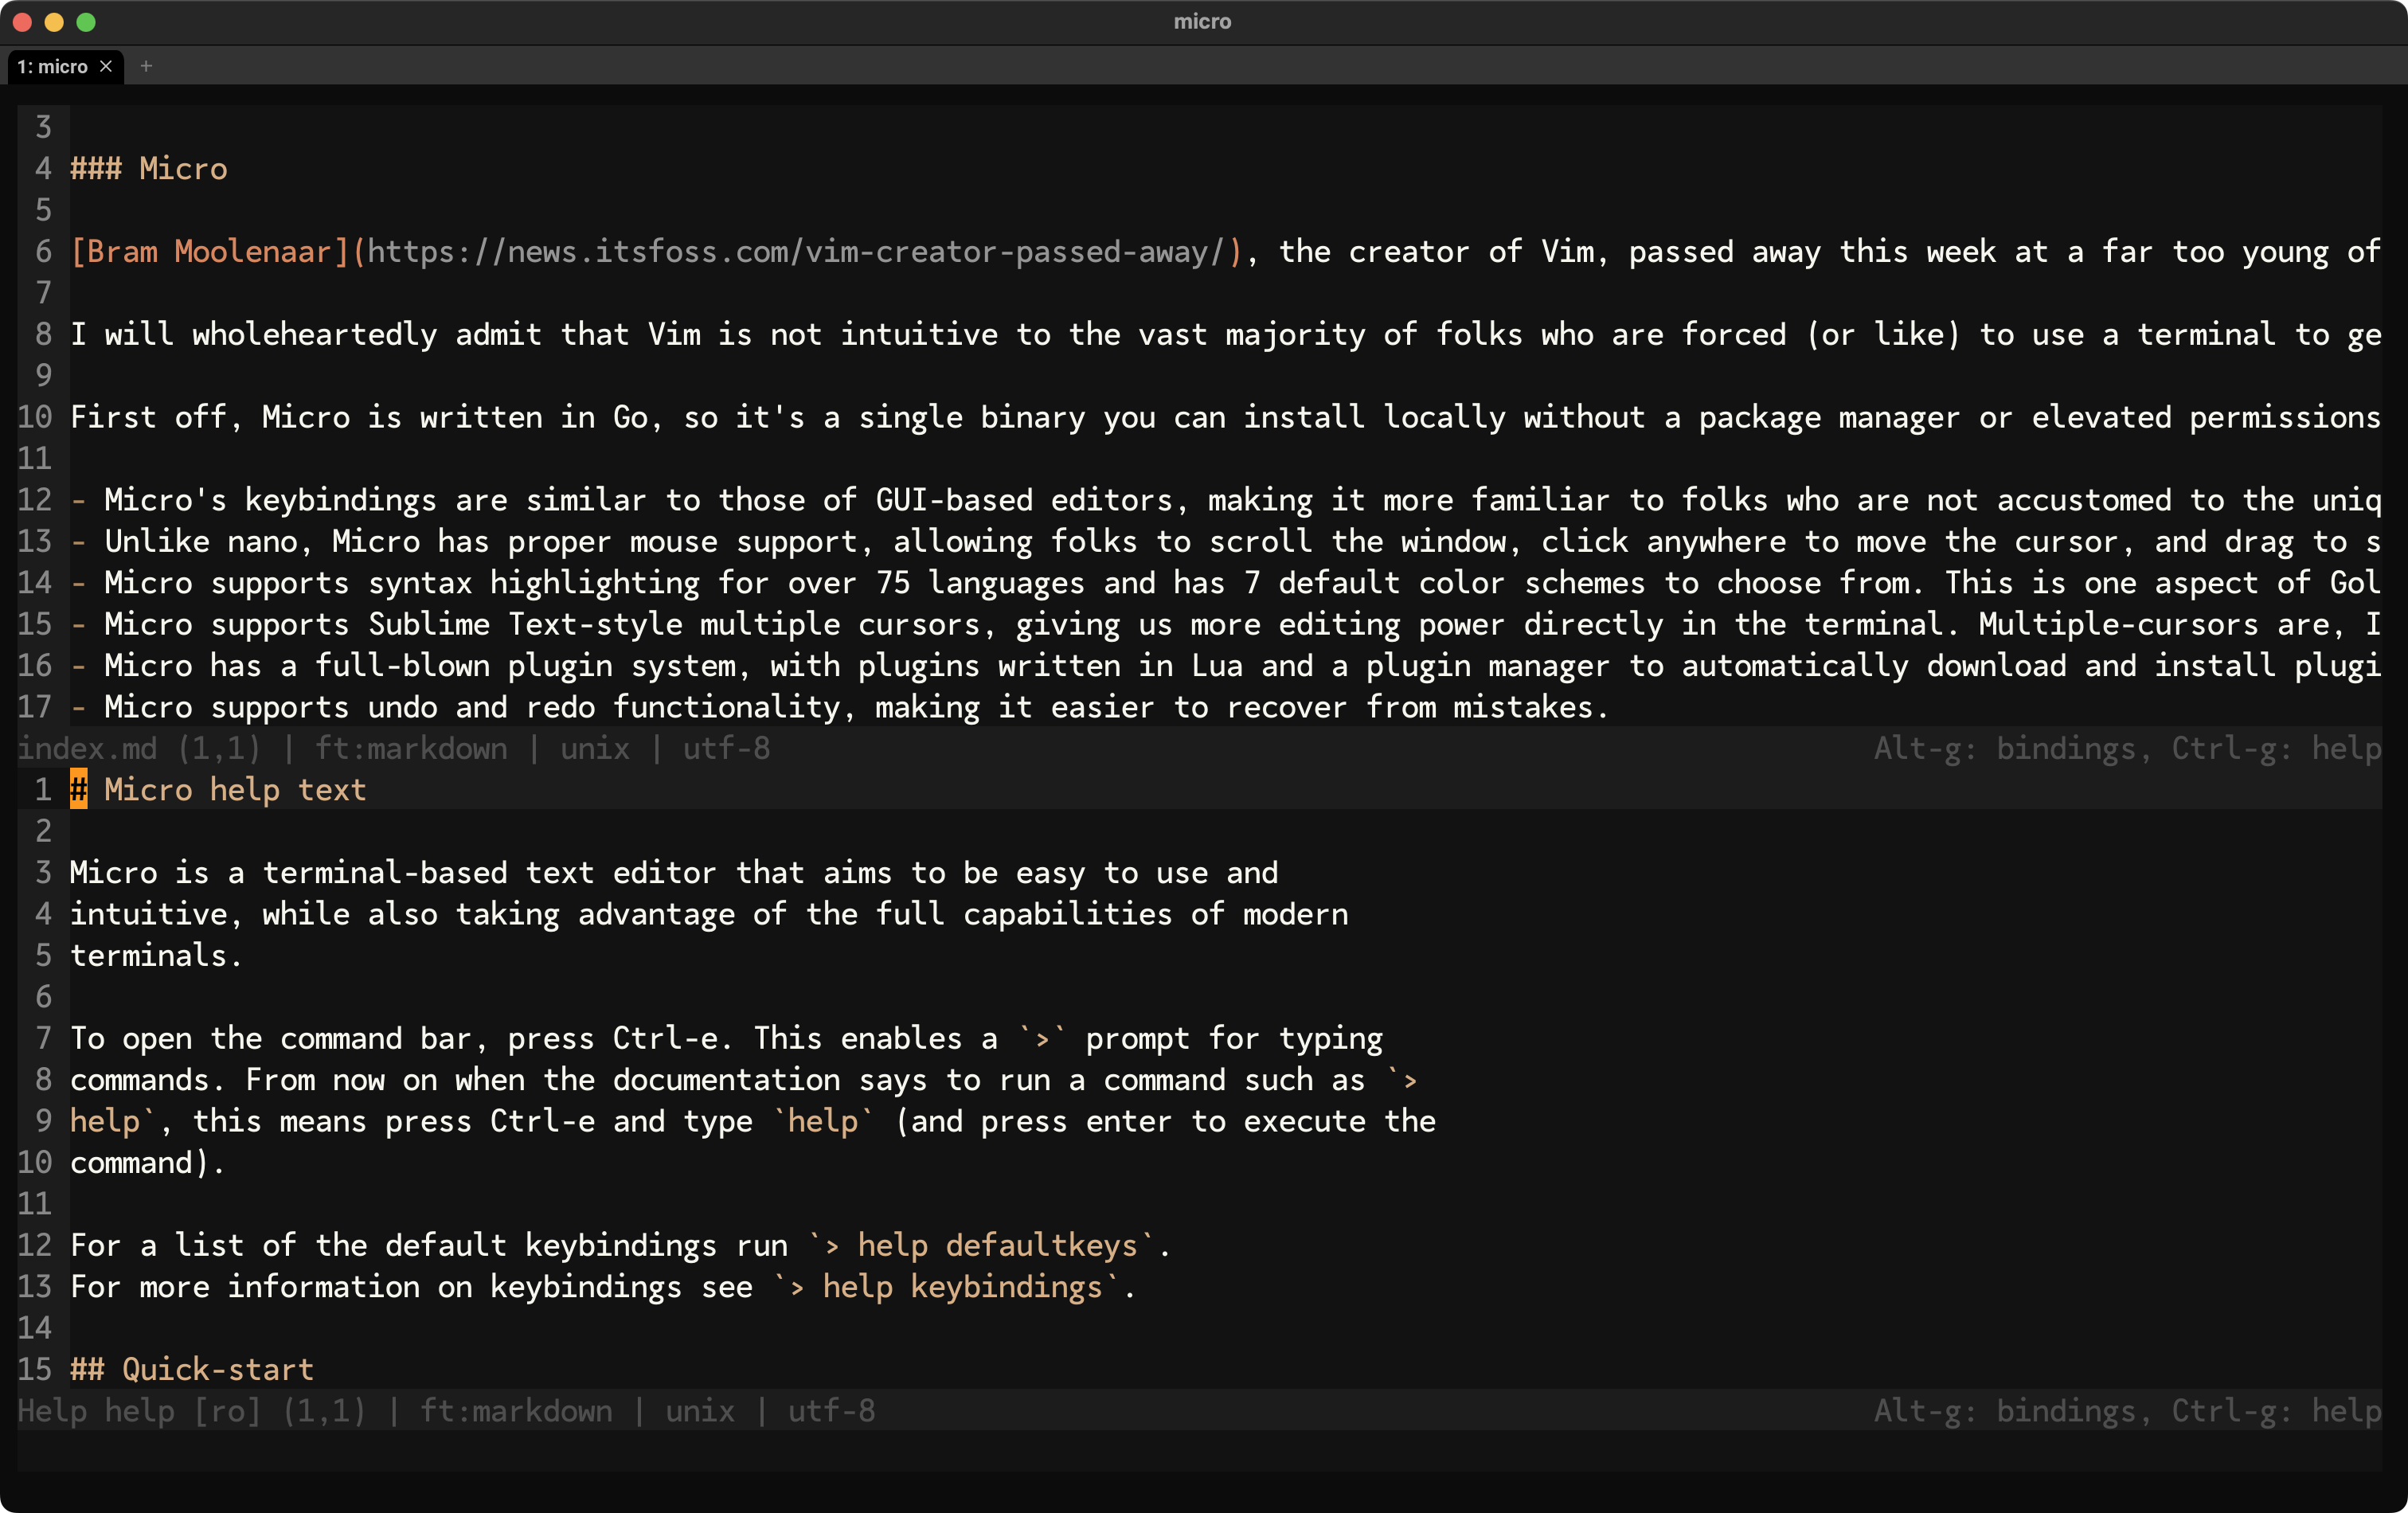Image resolution: width=2408 pixels, height=1513 pixels.
Task: Click the index.md status bar filename
Action: (88, 748)
